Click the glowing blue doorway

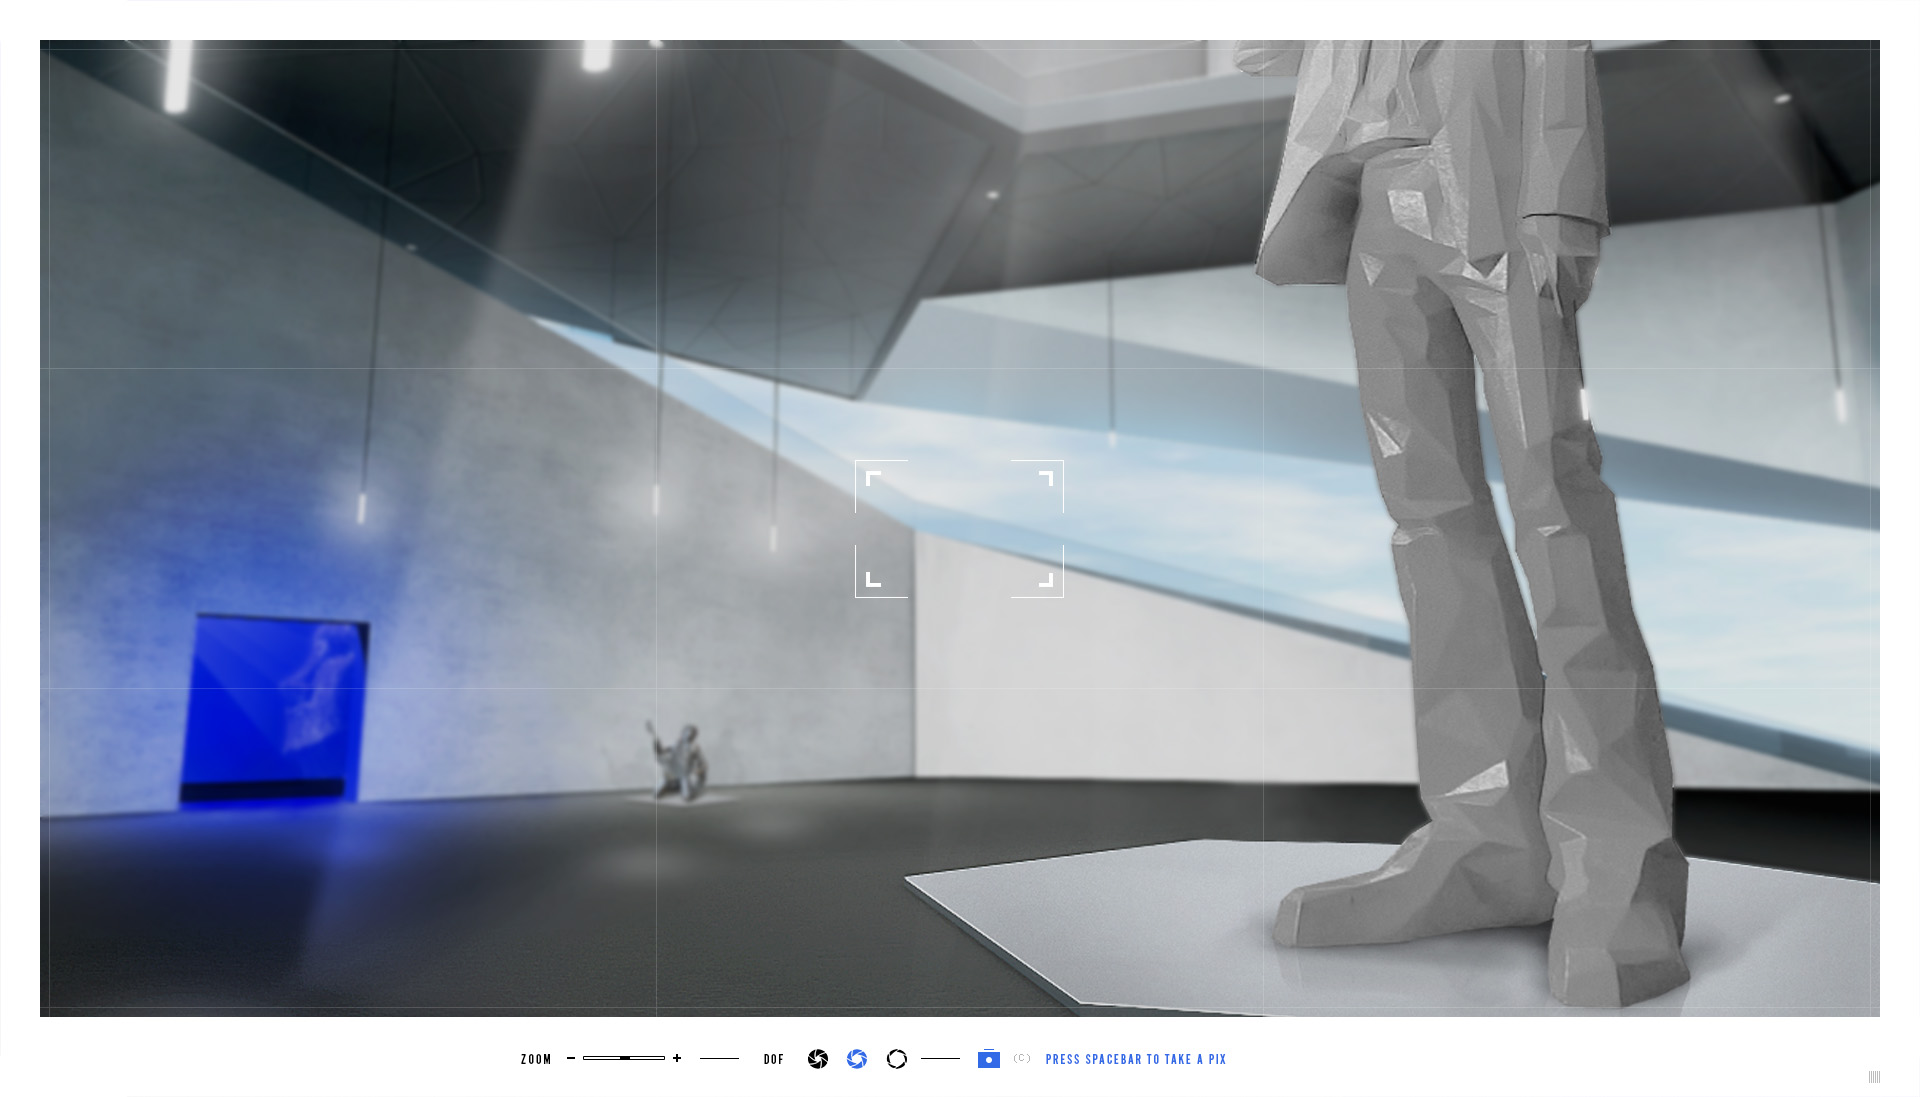(x=274, y=708)
